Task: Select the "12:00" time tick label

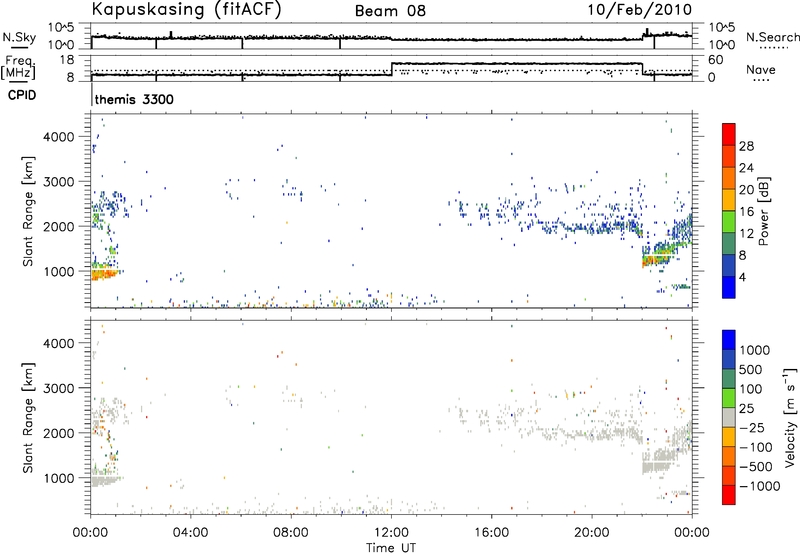Action: pyautogui.click(x=391, y=533)
